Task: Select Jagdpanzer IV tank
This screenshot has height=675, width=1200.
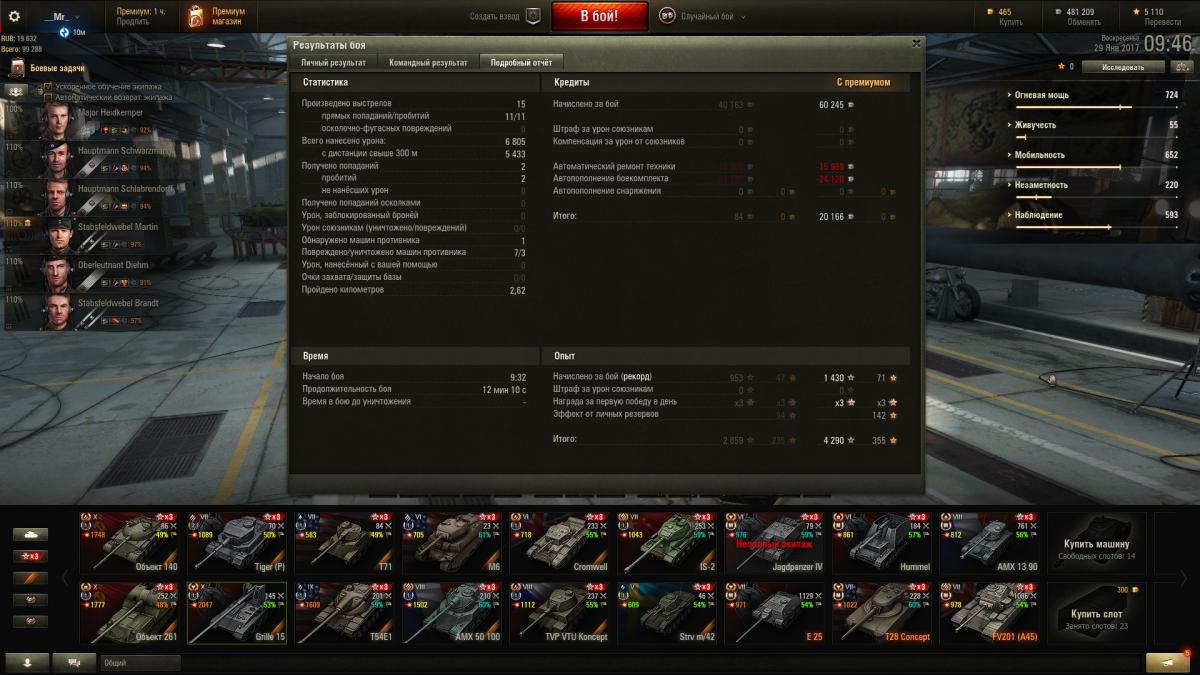Action: tap(774, 542)
